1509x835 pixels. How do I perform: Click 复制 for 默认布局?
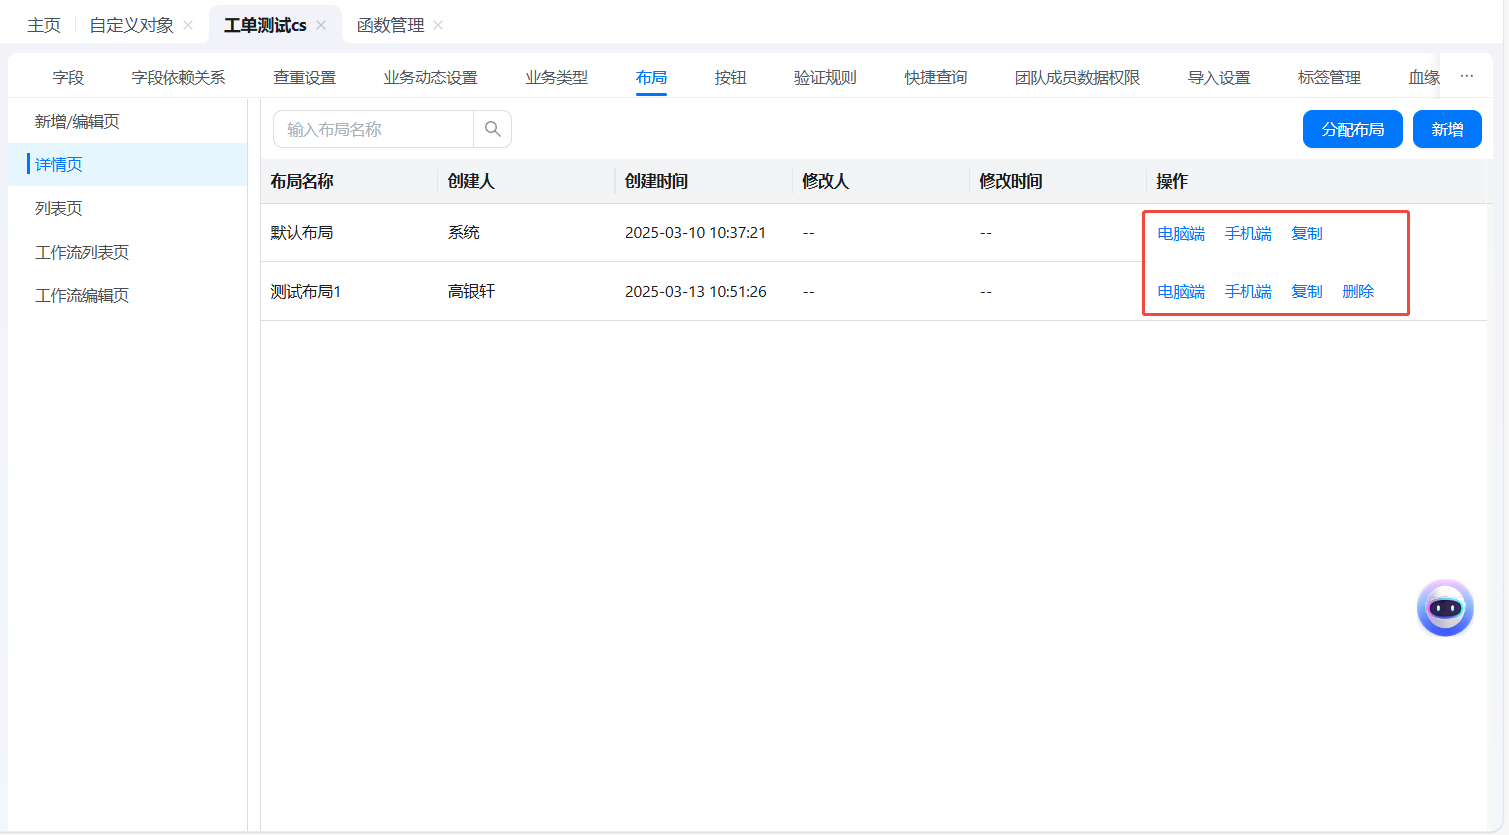(x=1307, y=233)
